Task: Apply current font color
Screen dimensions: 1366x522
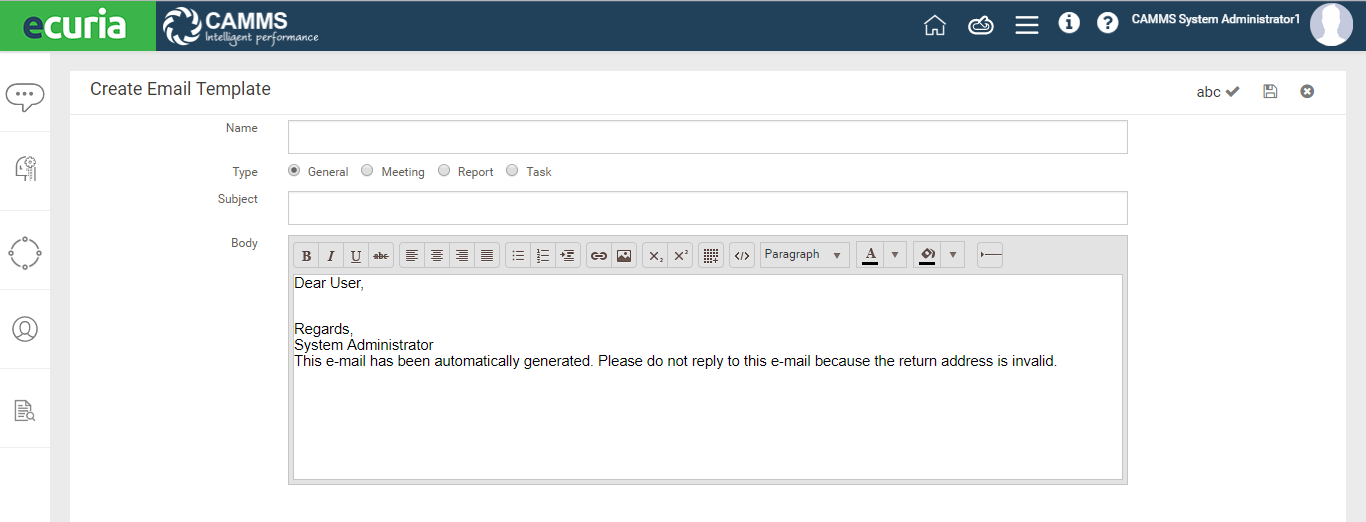Action: pos(870,255)
